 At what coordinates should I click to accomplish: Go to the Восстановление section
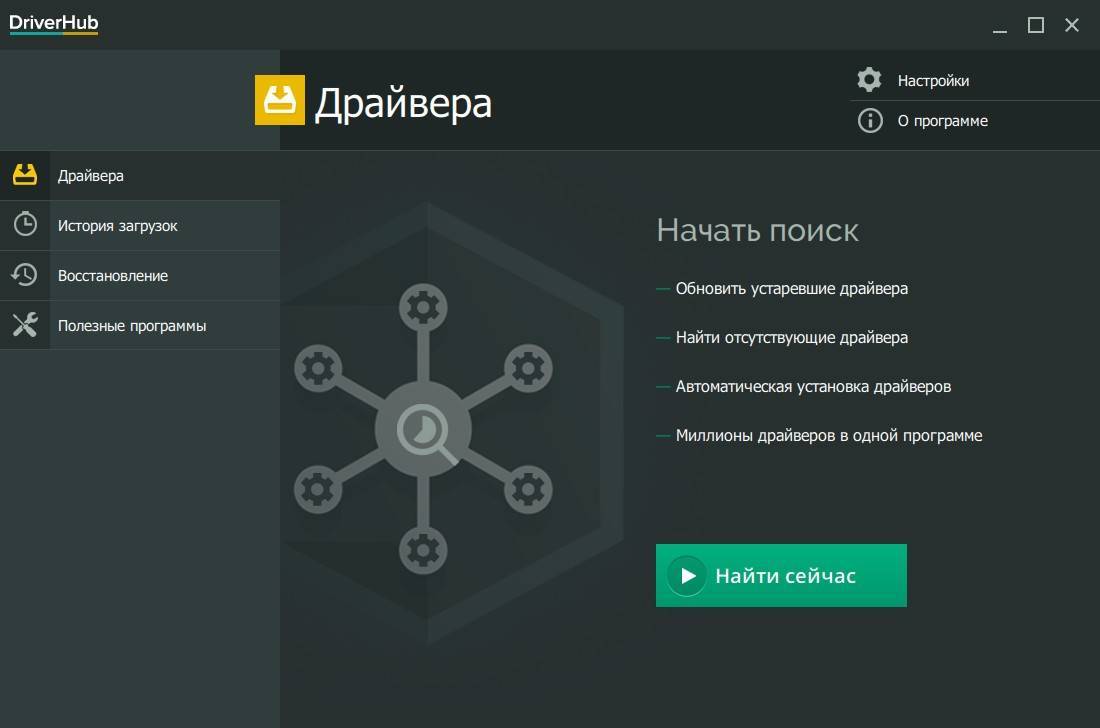[x=113, y=276]
